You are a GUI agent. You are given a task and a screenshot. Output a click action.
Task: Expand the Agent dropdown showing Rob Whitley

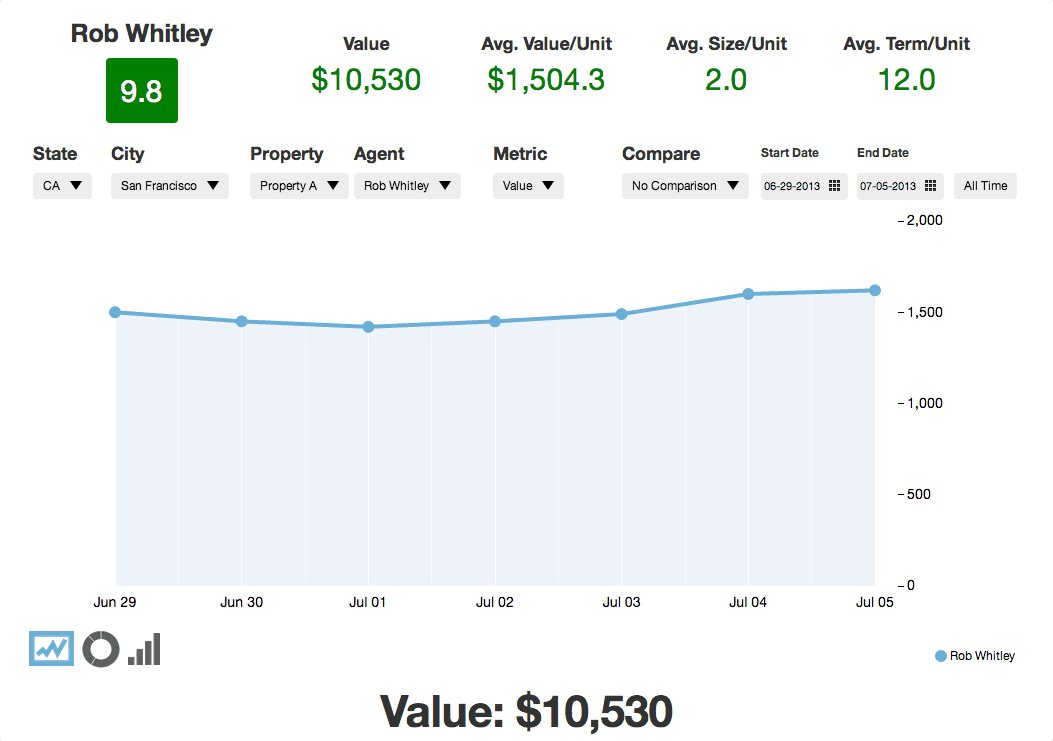point(407,186)
